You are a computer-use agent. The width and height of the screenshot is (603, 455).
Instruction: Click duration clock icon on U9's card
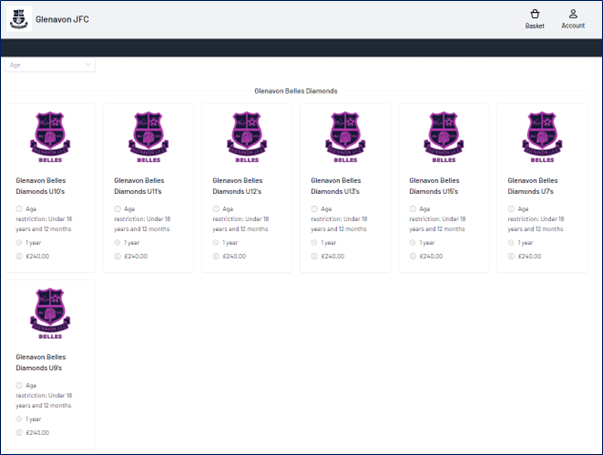pyautogui.click(x=19, y=419)
